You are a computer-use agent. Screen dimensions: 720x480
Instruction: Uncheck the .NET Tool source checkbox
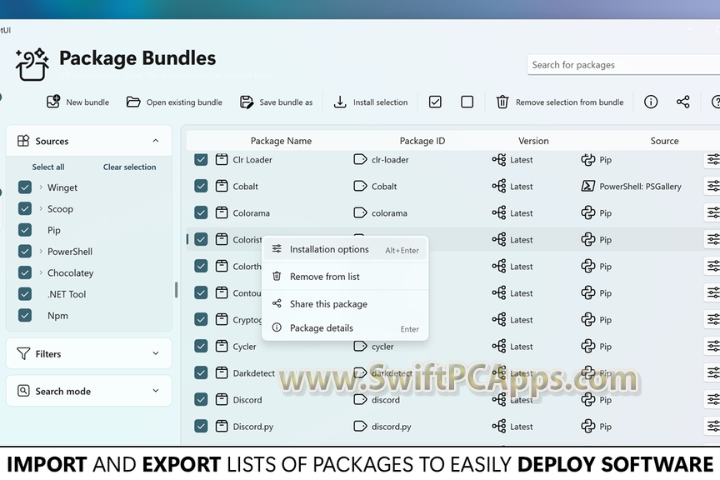25,294
